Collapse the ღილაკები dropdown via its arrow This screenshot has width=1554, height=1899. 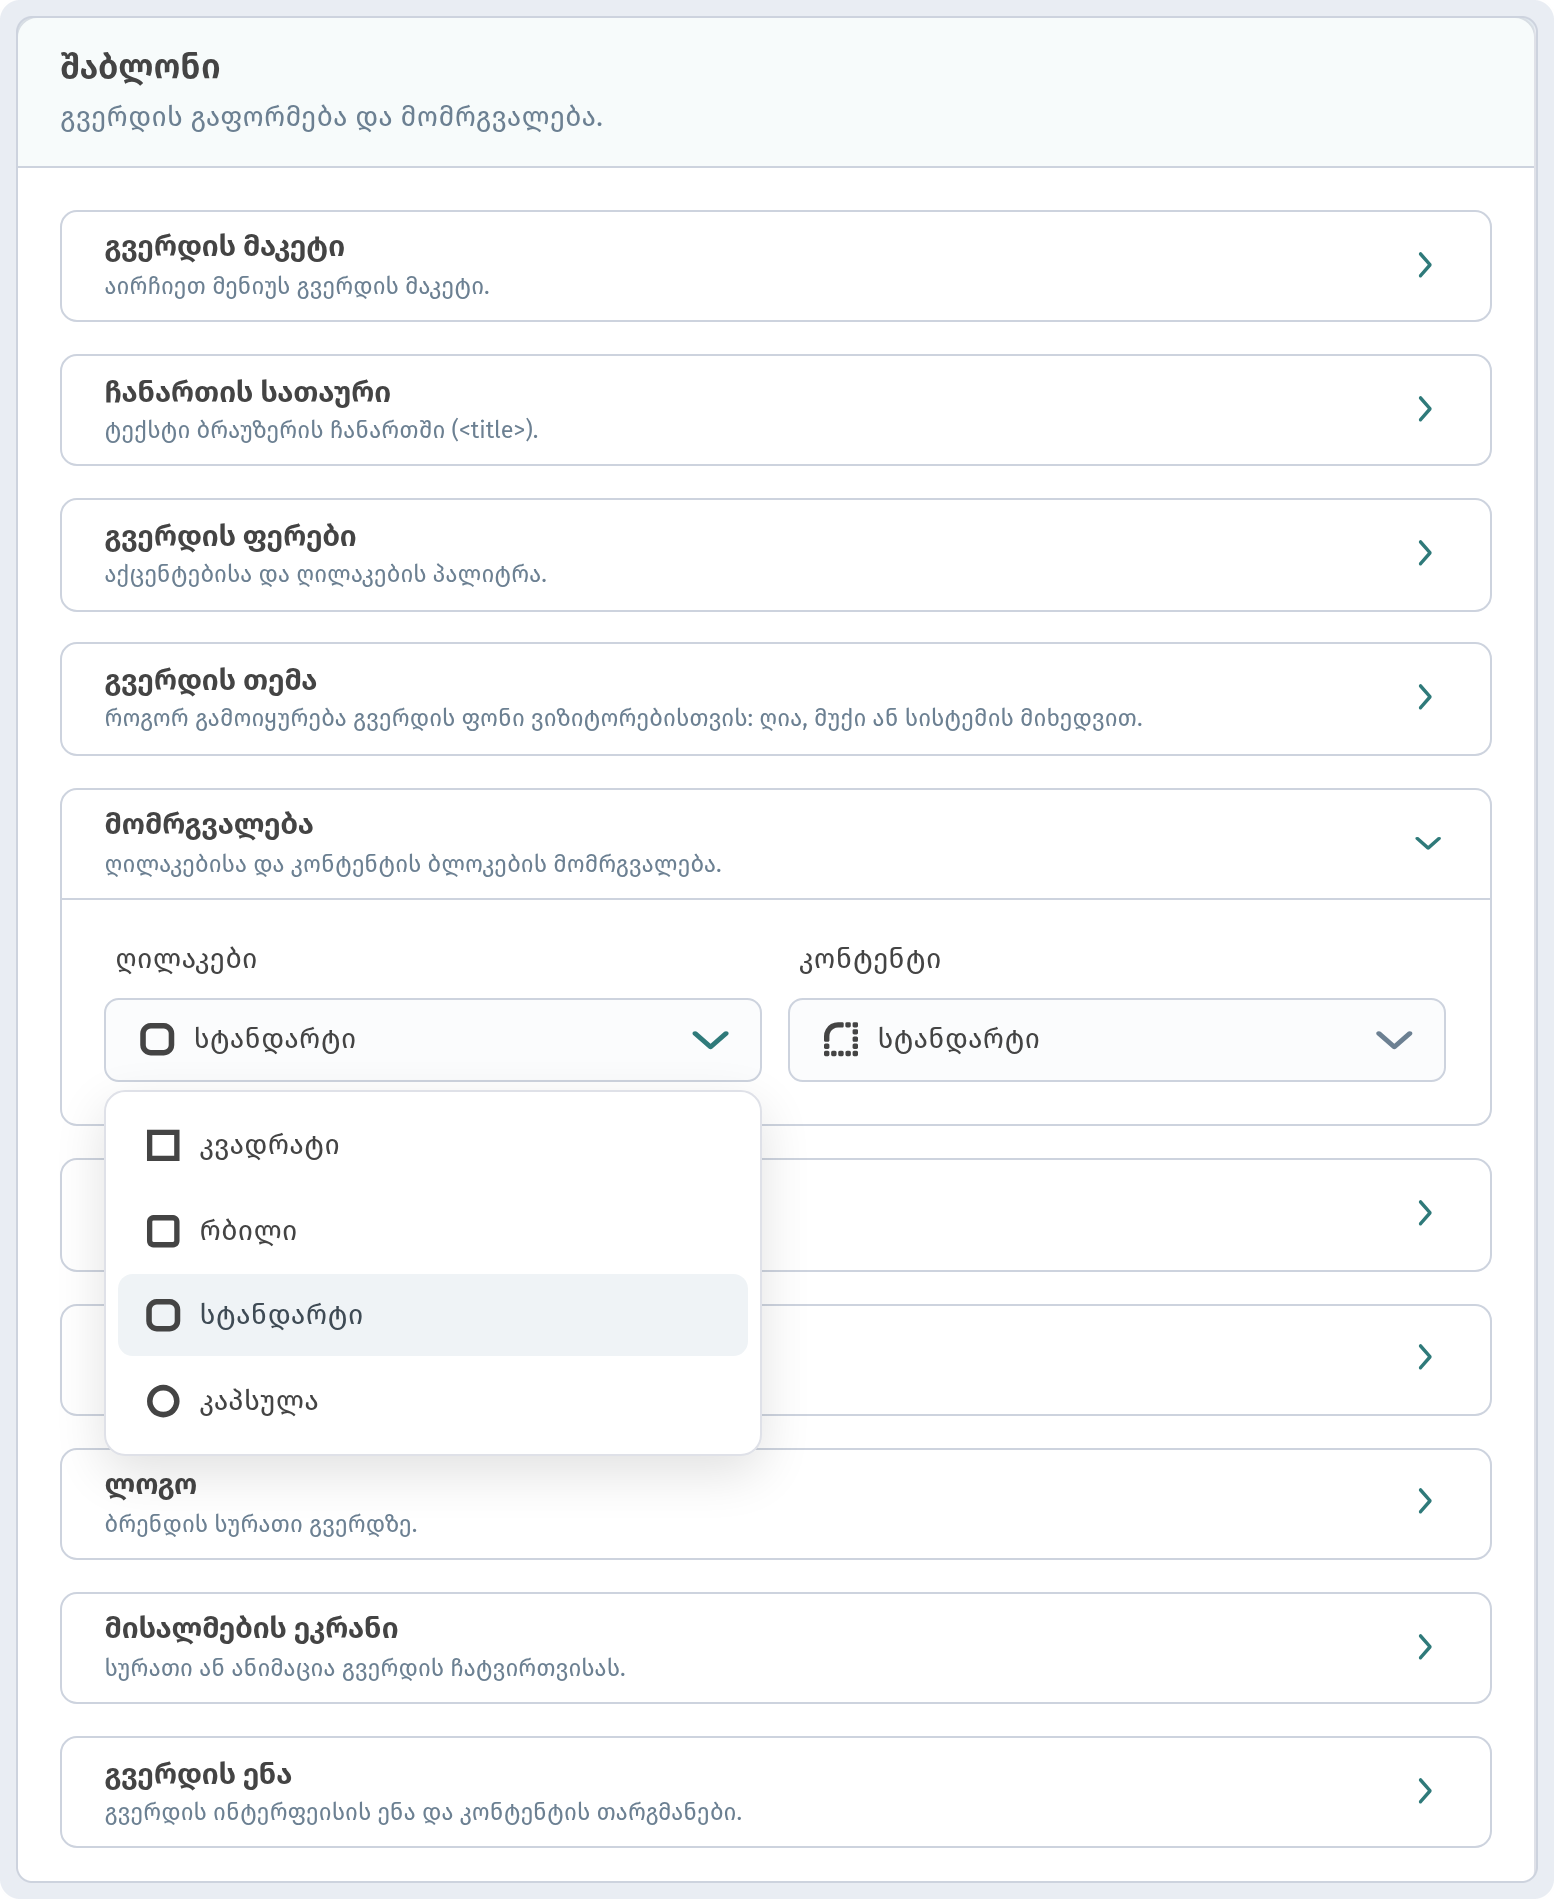710,1040
